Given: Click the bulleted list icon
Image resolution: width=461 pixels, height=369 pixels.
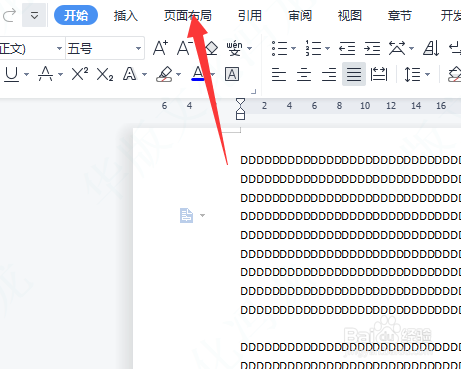Looking at the screenshot, I should (x=279, y=48).
